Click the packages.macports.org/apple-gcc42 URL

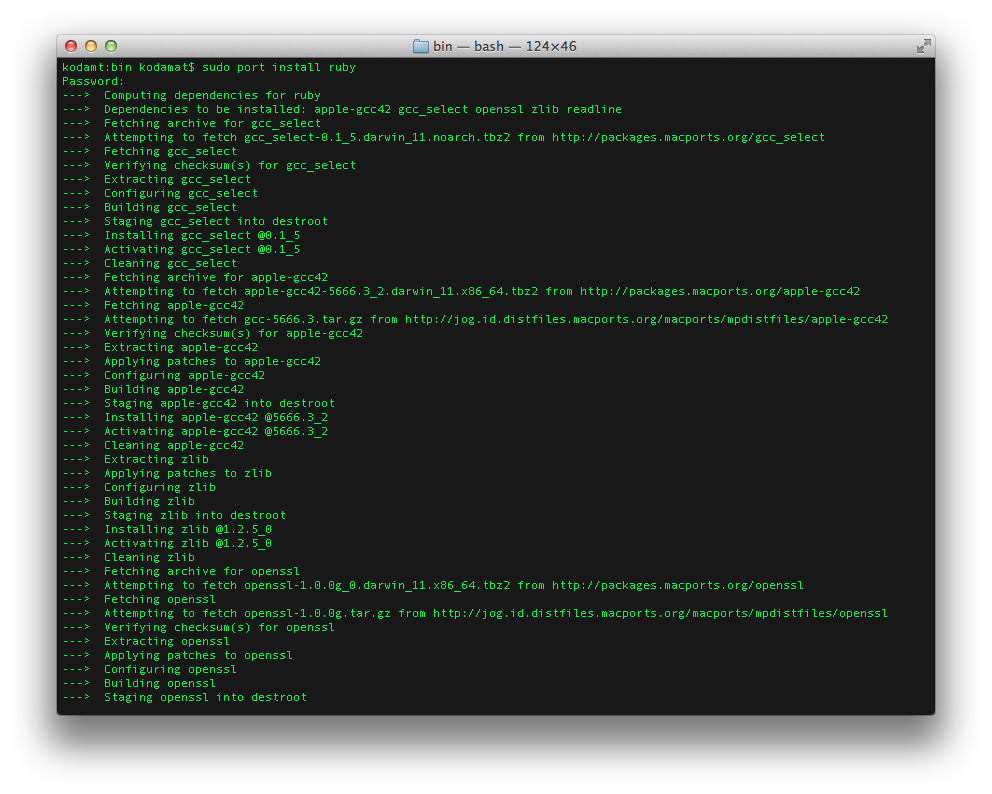[x=720, y=292]
